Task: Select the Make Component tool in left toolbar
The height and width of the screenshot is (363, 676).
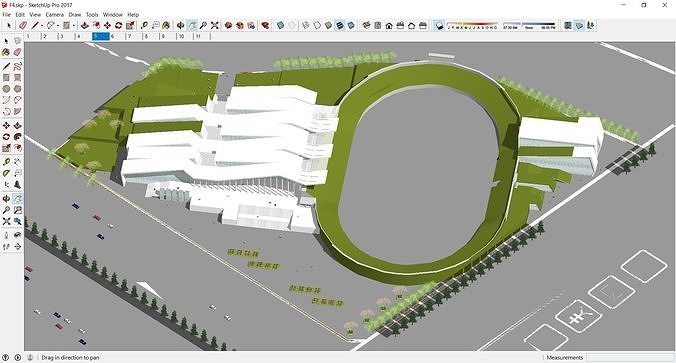Action: (18, 41)
